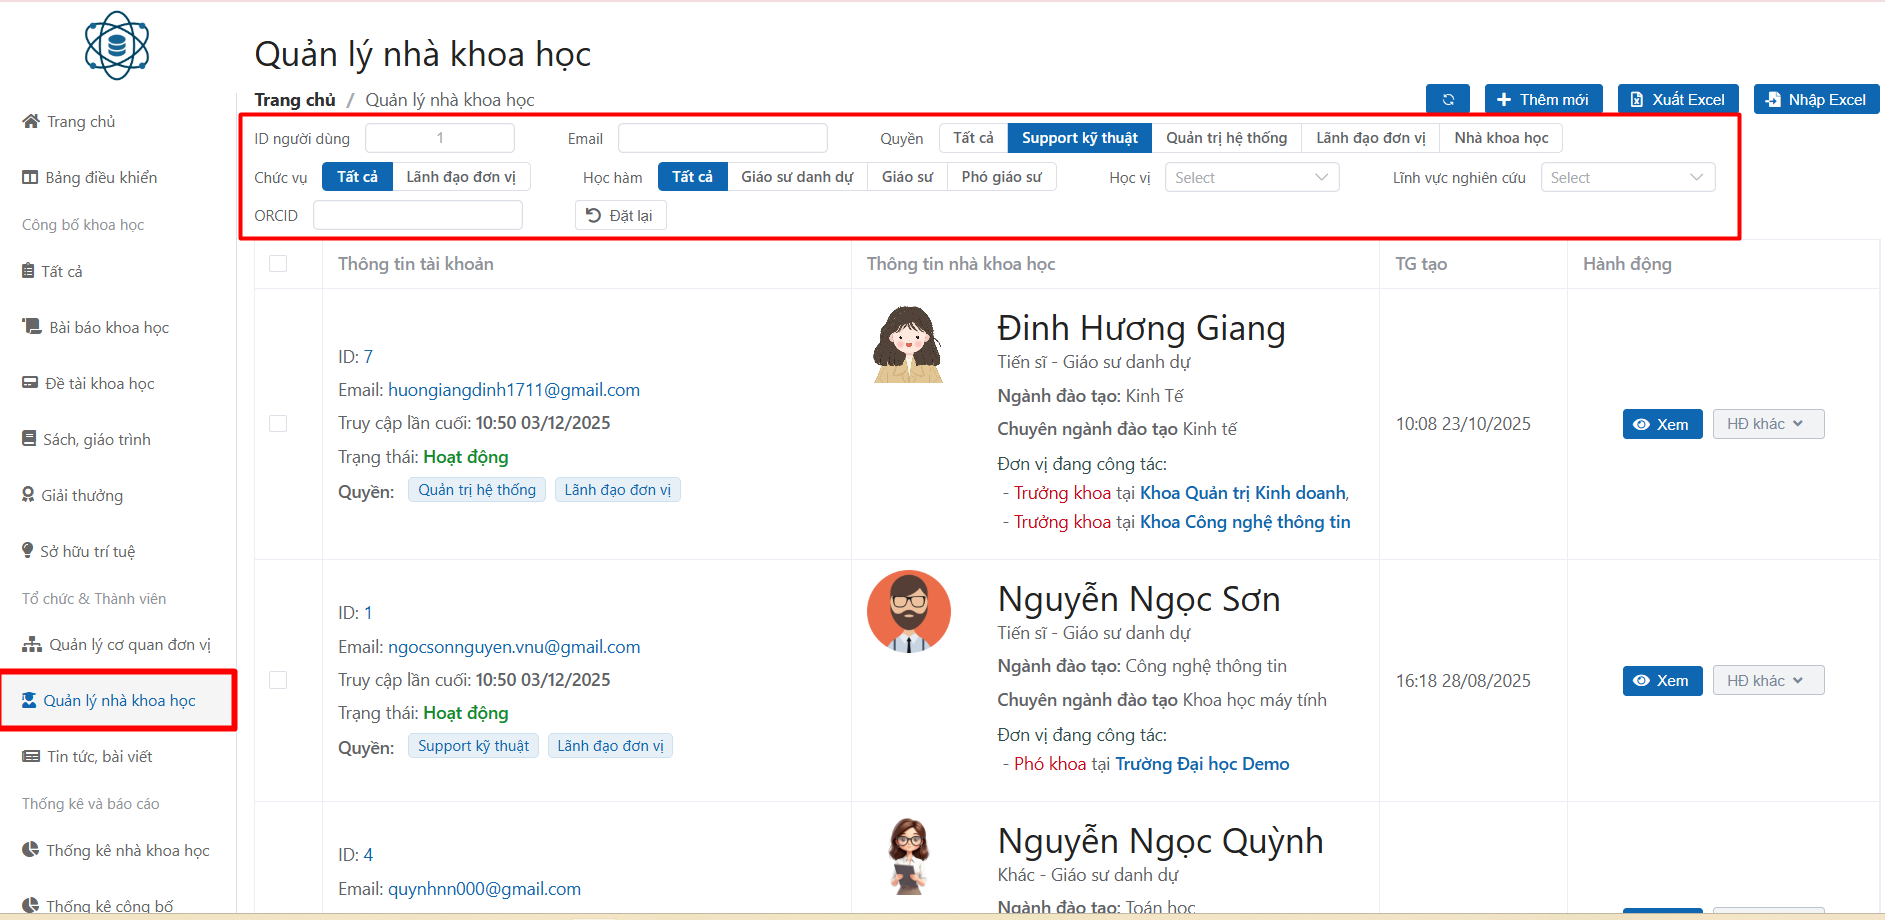The image size is (1885, 920).
Task: Click the Email filter input field
Action: [722, 138]
